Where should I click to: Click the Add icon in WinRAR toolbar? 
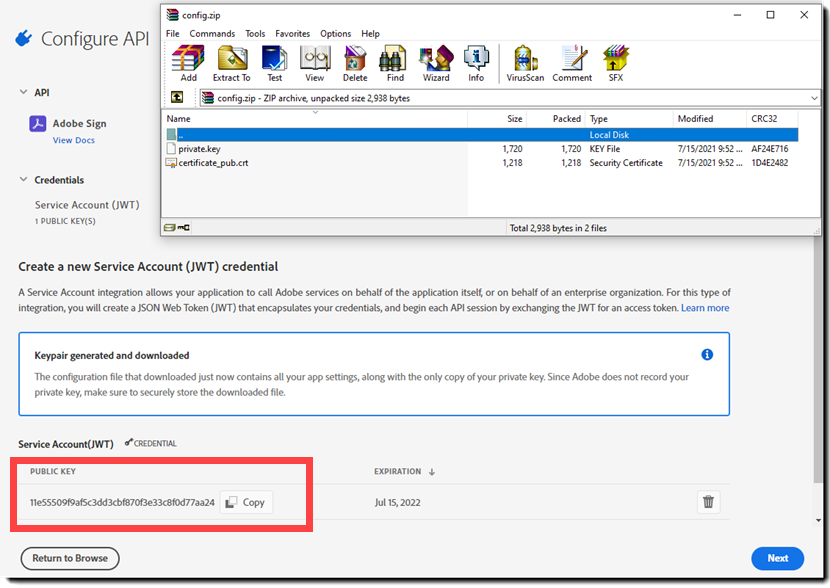coord(188,63)
